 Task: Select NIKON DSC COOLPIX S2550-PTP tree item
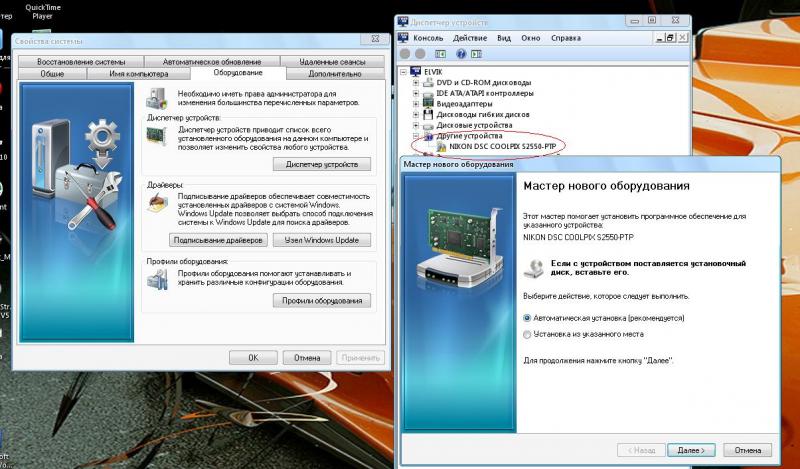[x=501, y=146]
